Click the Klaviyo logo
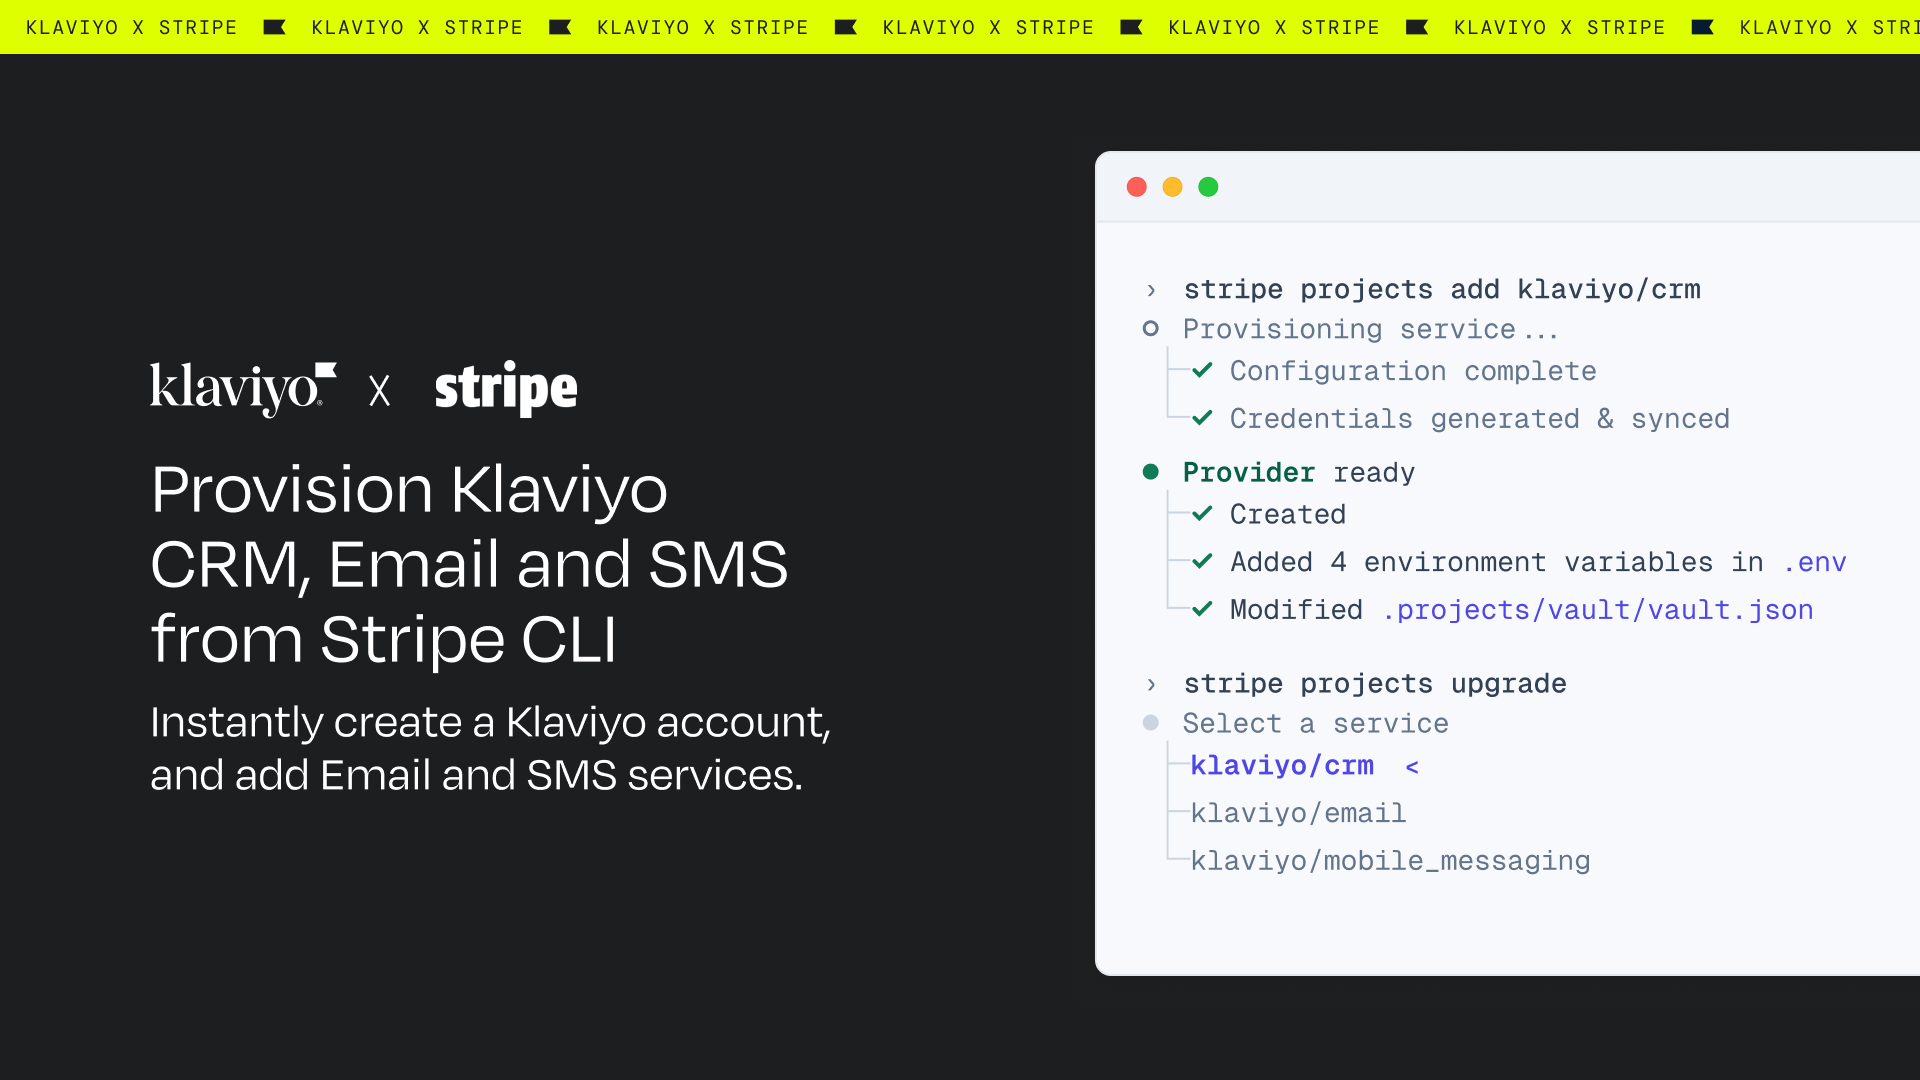 point(243,389)
